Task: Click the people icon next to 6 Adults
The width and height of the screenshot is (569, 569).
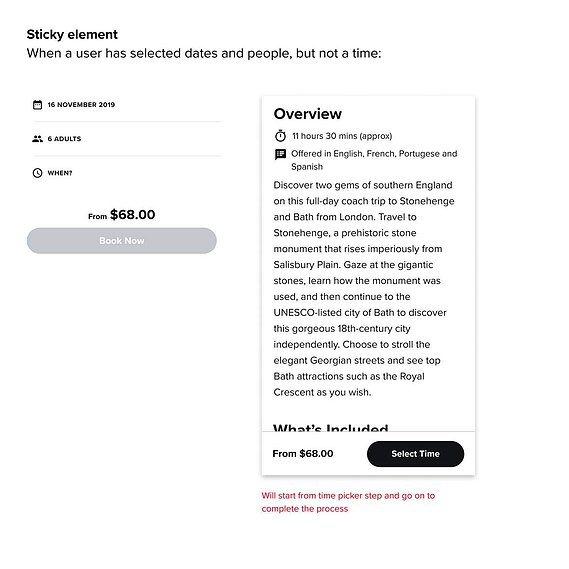Action: pyautogui.click(x=37, y=139)
